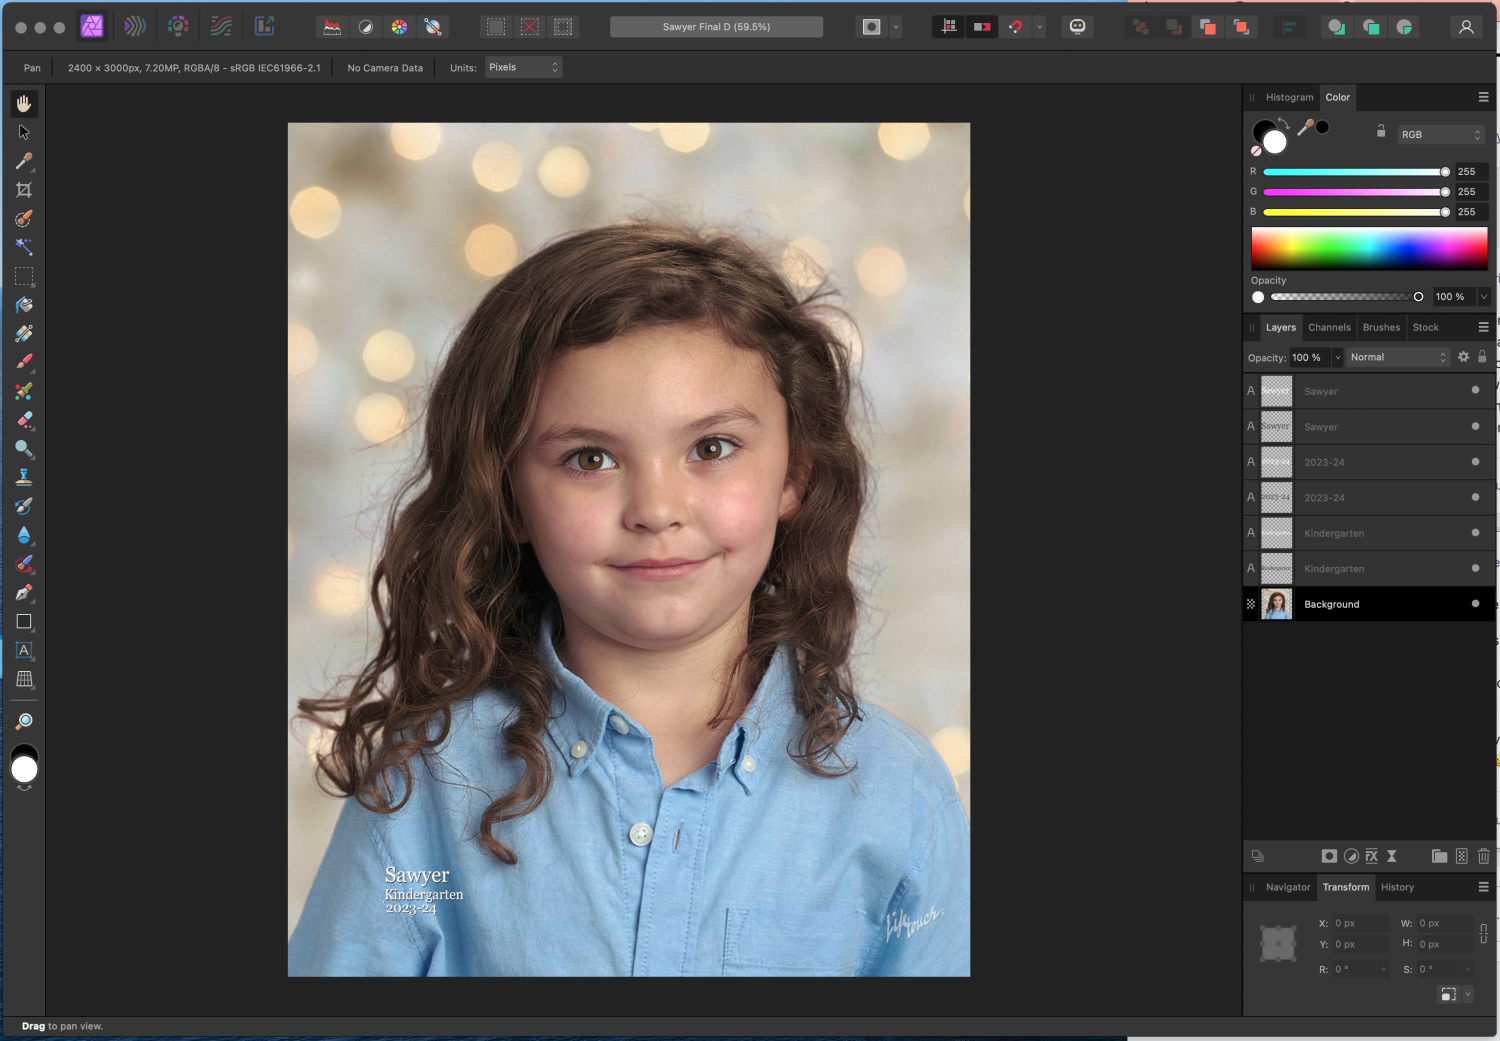Open layer settings cog in Layers panel
Viewport: 1500px width, 1041px height.
[1463, 357]
